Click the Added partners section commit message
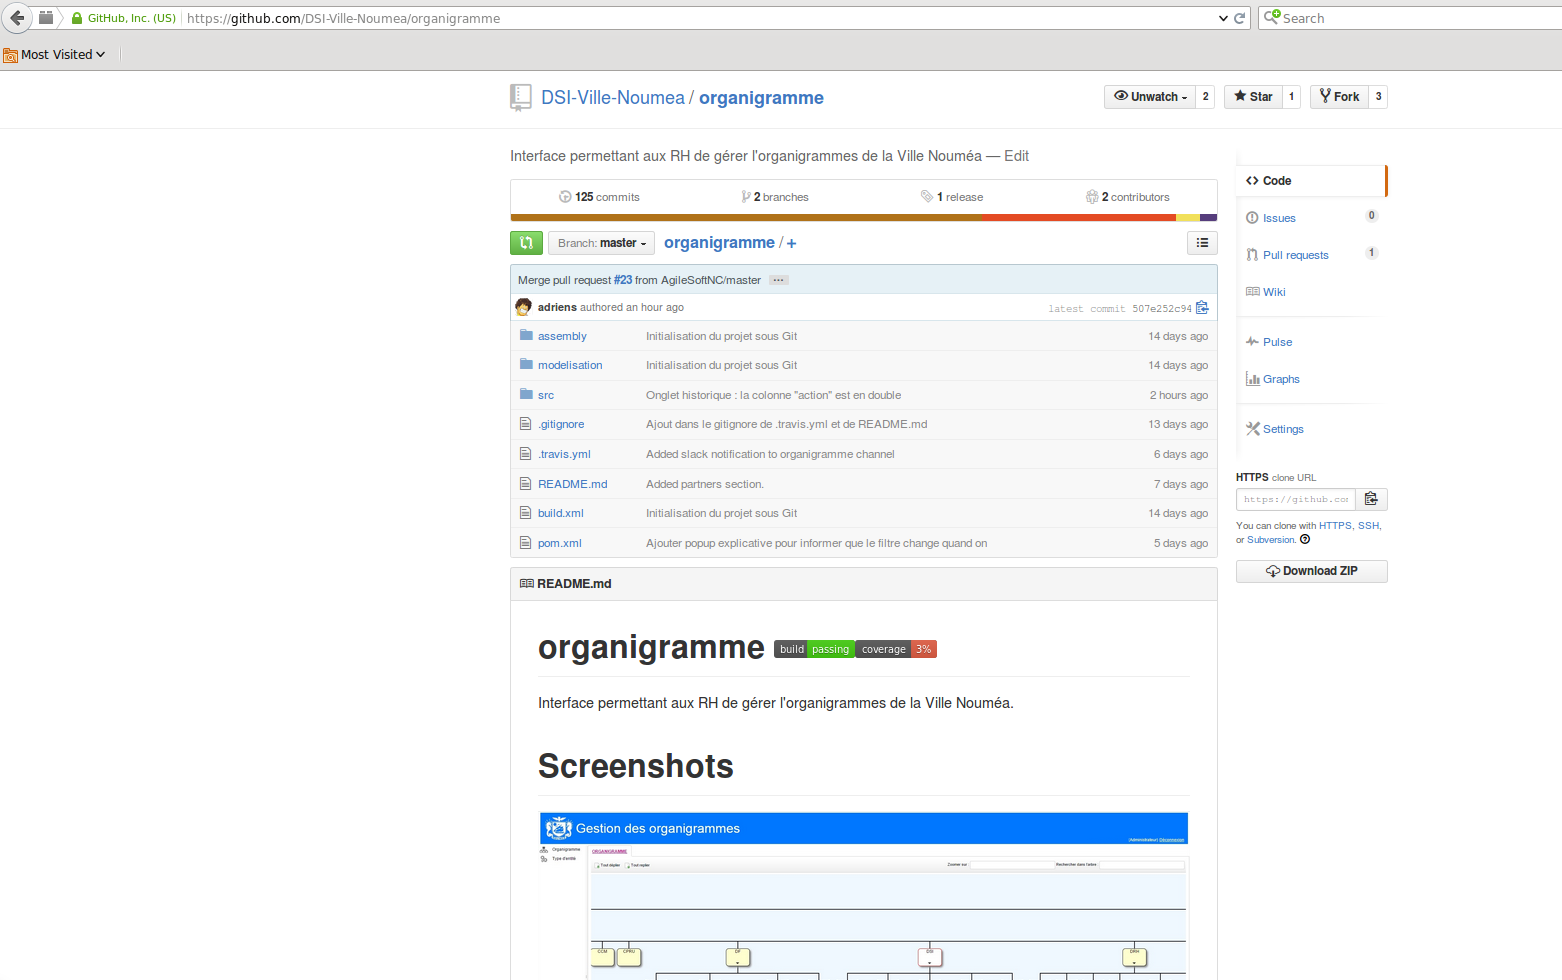 coord(704,484)
